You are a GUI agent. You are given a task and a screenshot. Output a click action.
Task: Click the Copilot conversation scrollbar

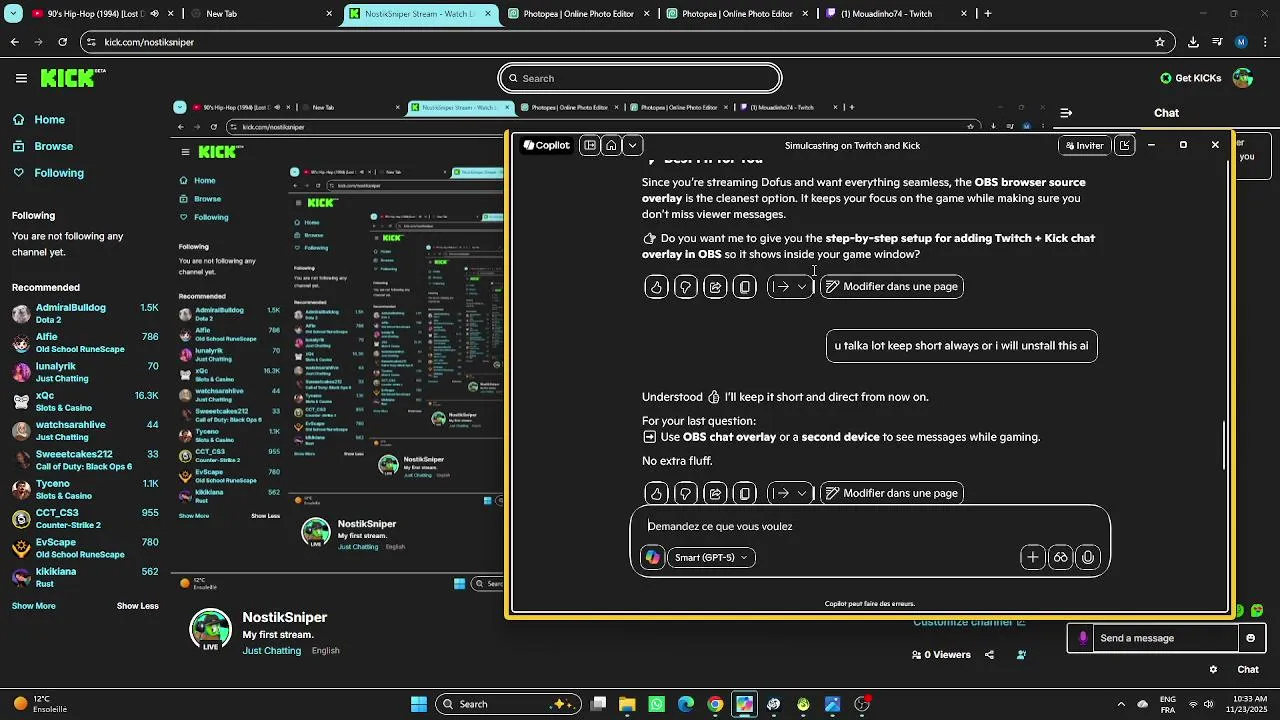(x=1225, y=445)
